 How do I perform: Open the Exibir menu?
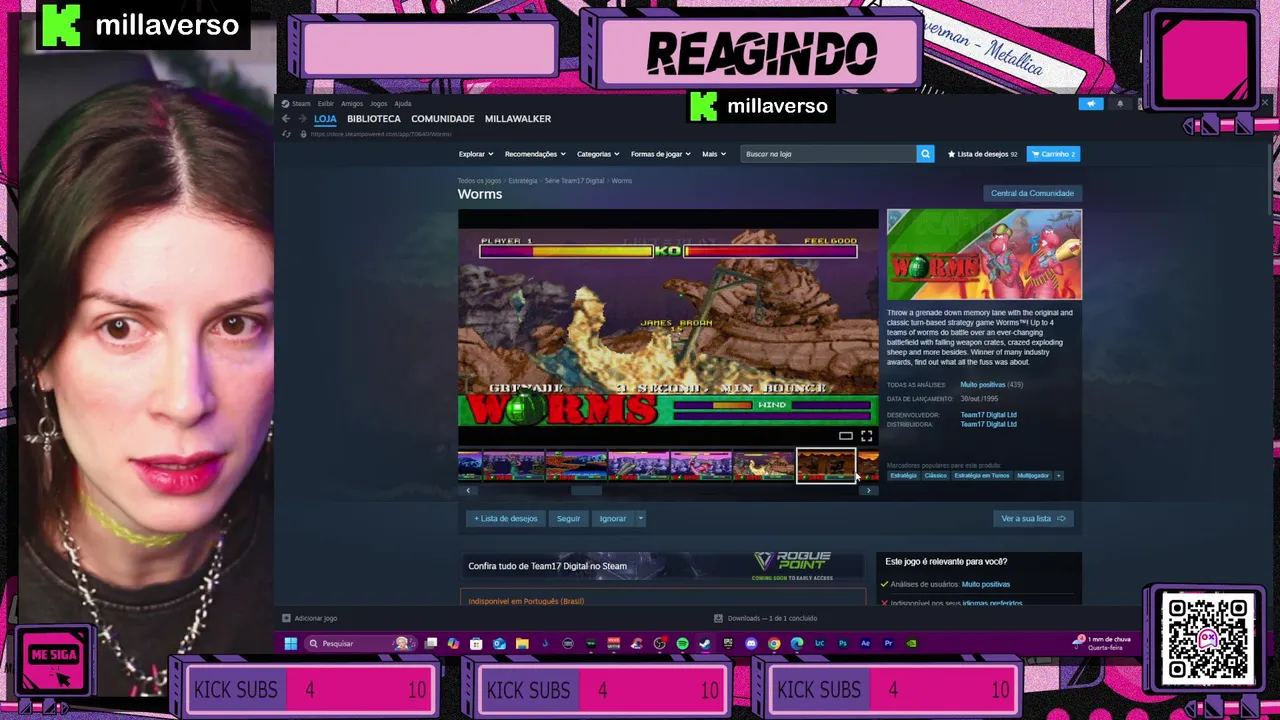326,103
